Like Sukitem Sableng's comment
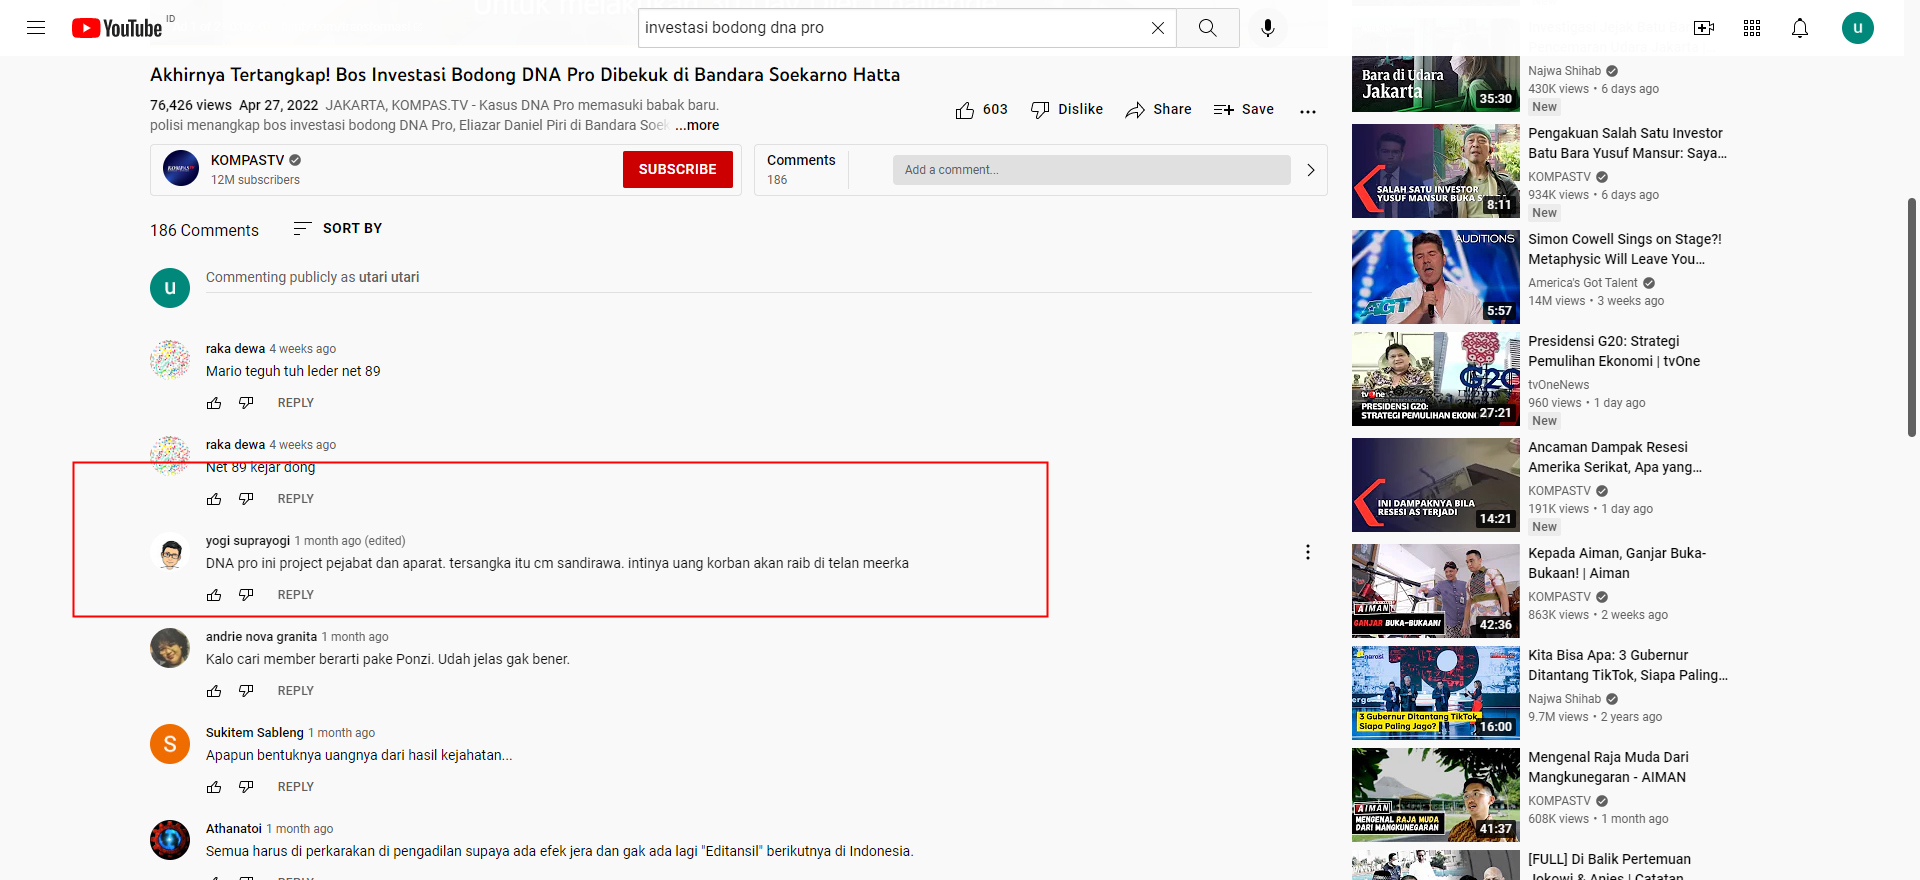This screenshot has height=880, width=1920. [x=214, y=787]
